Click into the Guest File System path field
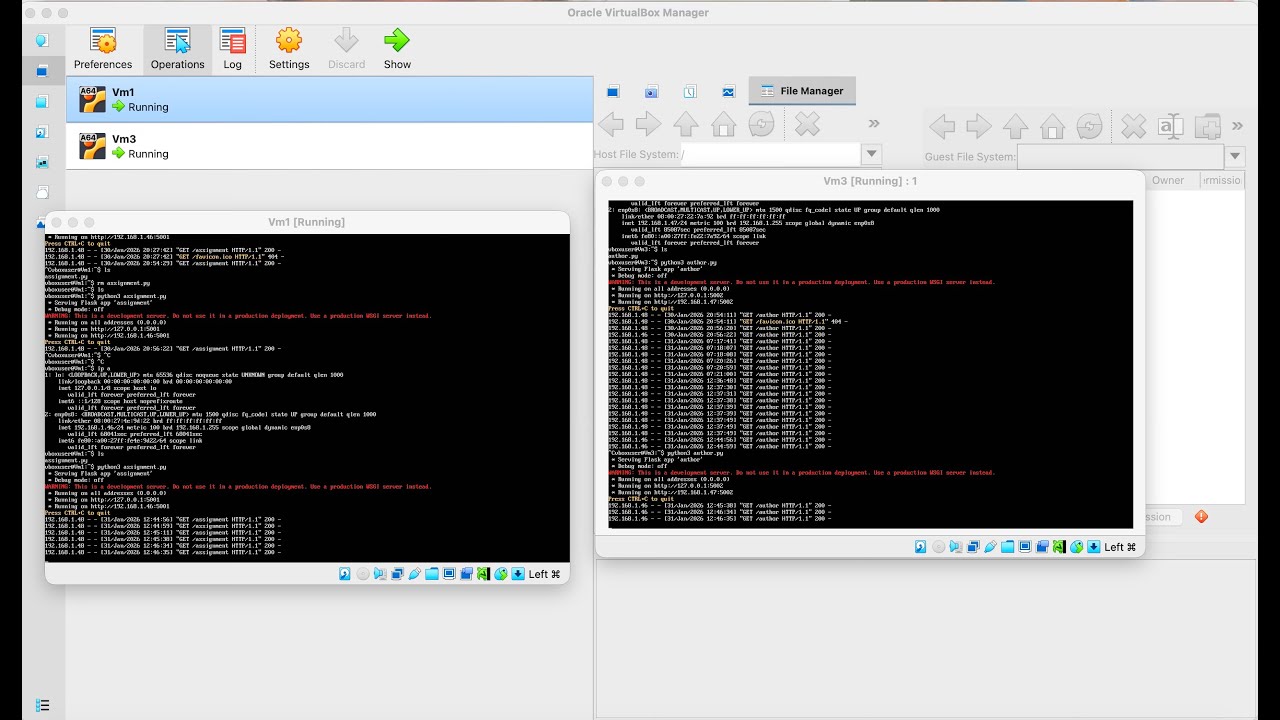 pyautogui.click(x=1120, y=157)
